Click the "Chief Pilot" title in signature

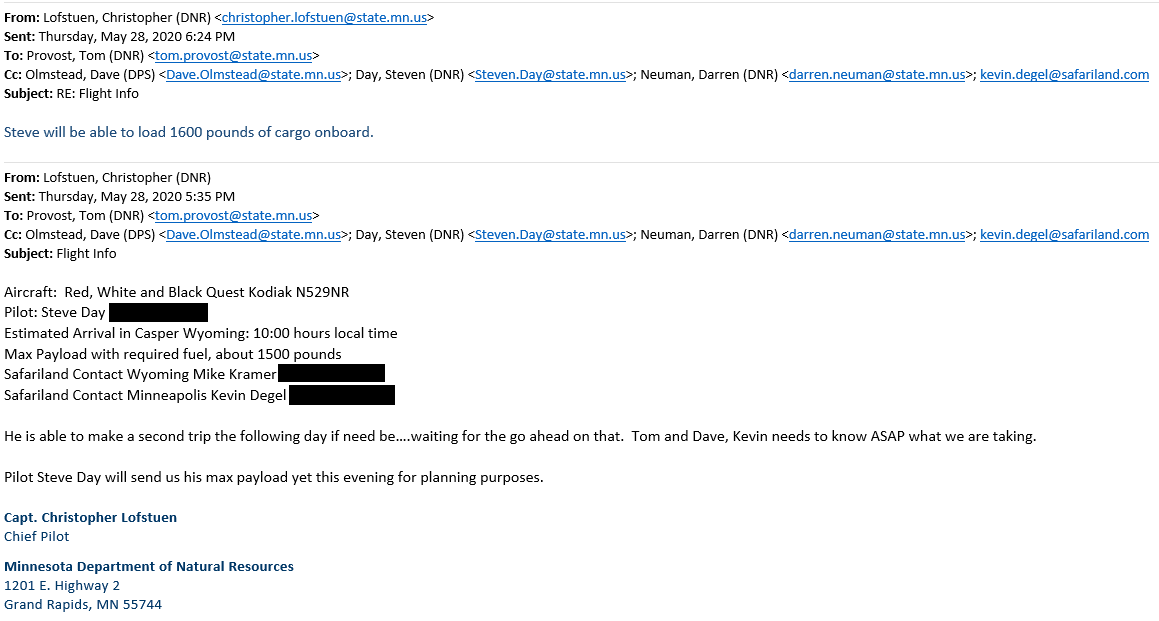pos(37,536)
